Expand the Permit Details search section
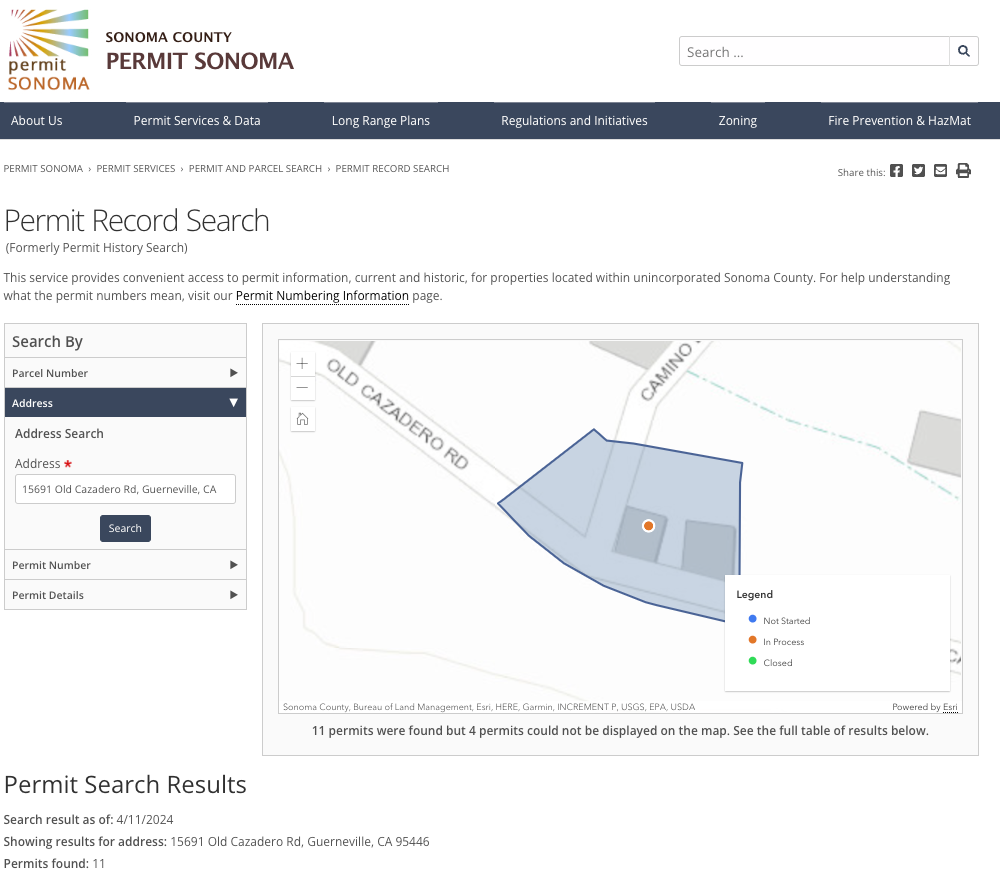Image resolution: width=1000 pixels, height=877 pixels. click(x=125, y=595)
